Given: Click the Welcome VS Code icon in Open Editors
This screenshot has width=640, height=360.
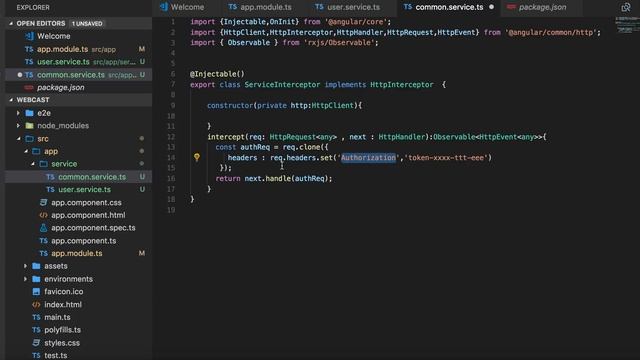Looking at the screenshot, I should coord(29,36).
